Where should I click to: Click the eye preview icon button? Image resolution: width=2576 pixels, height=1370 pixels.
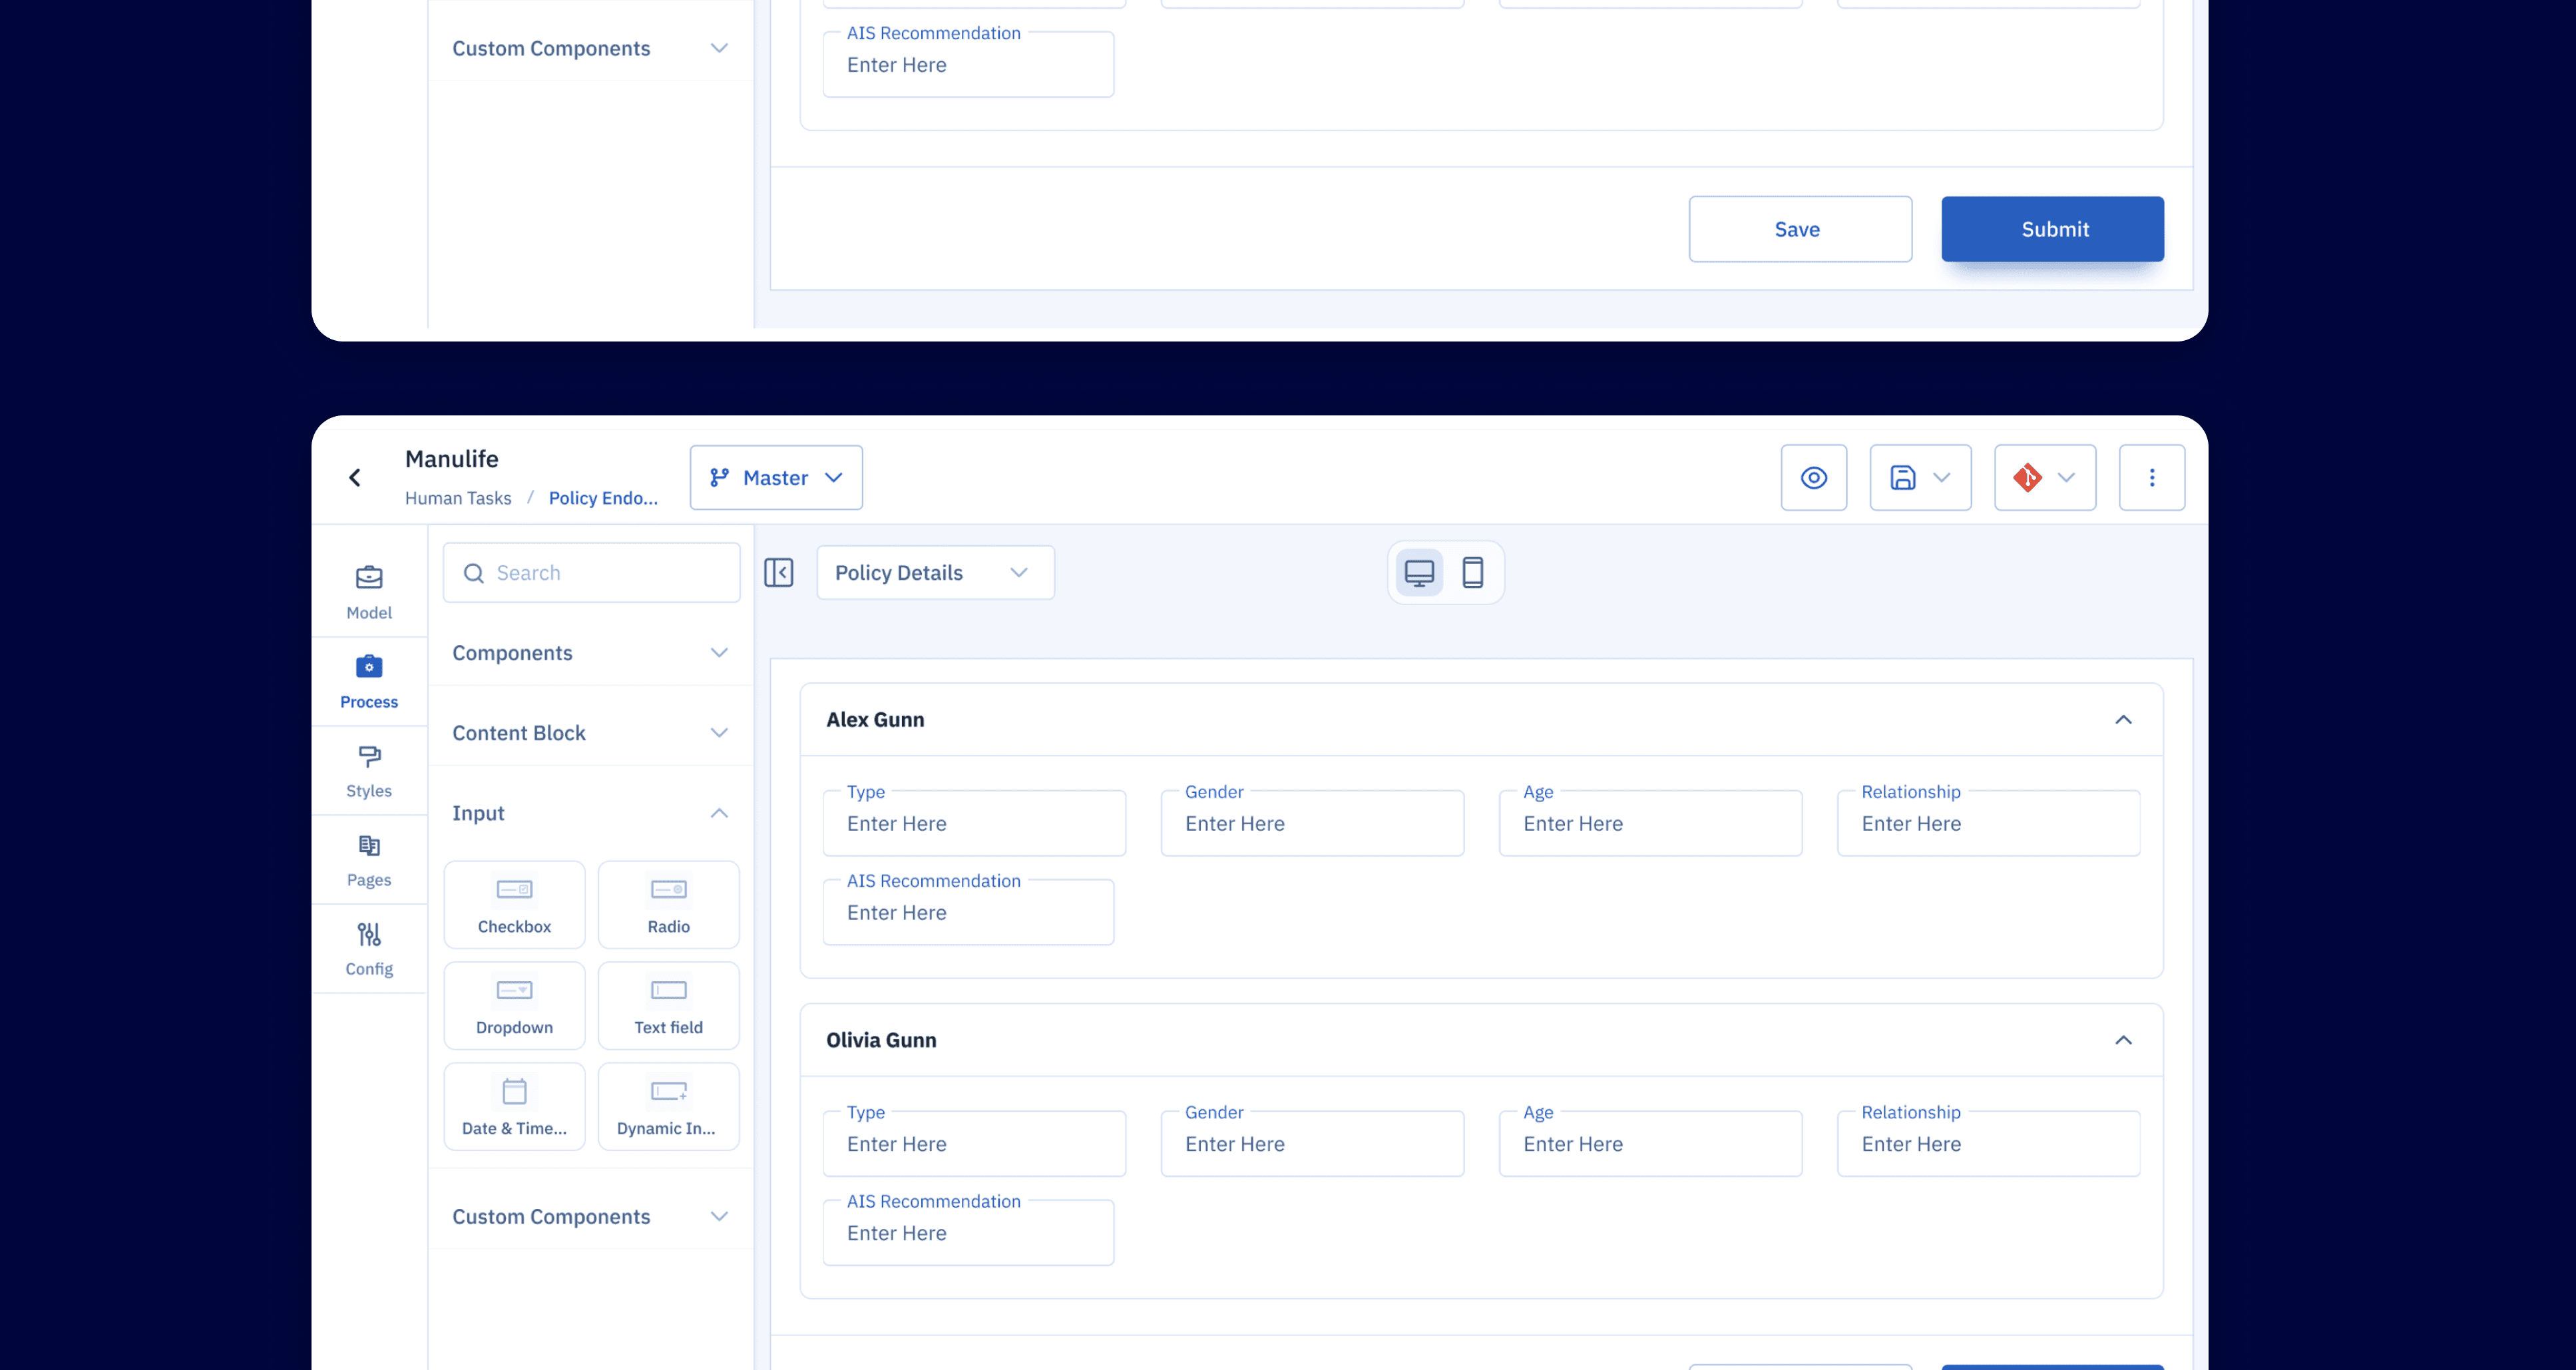1813,478
